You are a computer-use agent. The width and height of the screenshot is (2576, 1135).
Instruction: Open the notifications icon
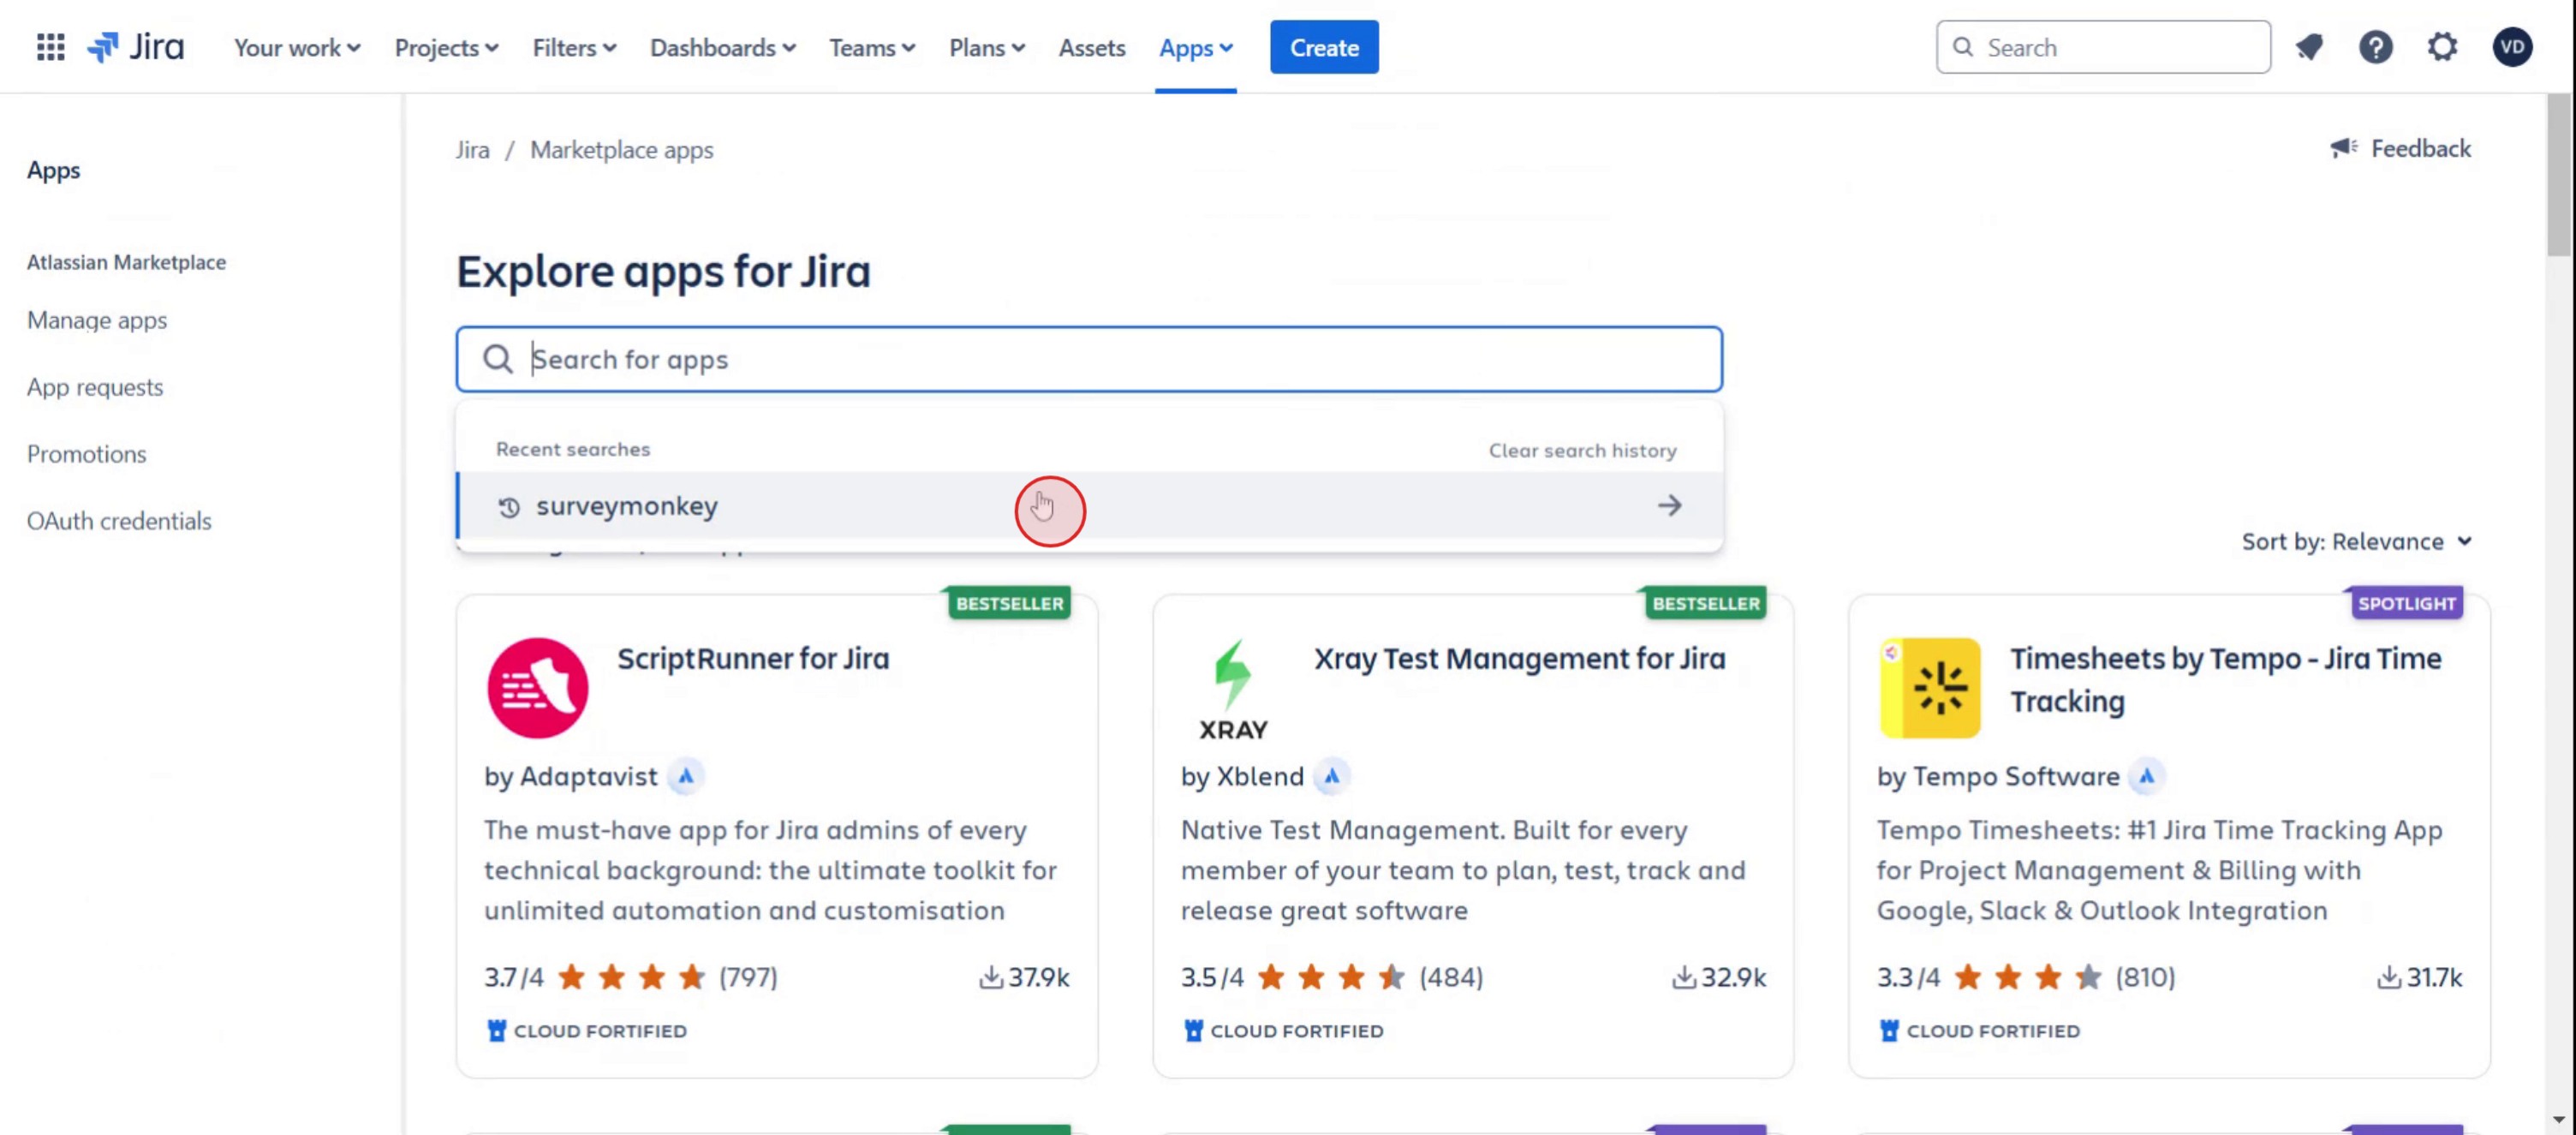coord(2309,47)
